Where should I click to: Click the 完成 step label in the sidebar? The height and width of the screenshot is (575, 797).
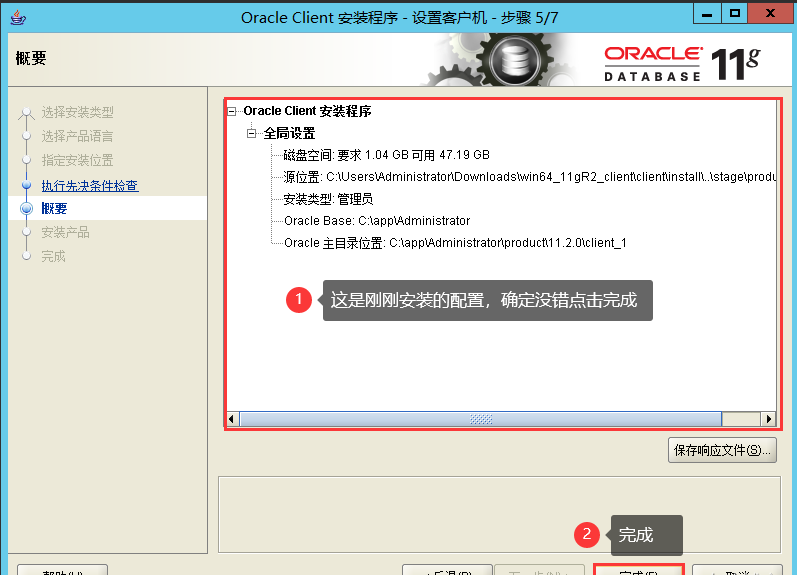pos(53,256)
